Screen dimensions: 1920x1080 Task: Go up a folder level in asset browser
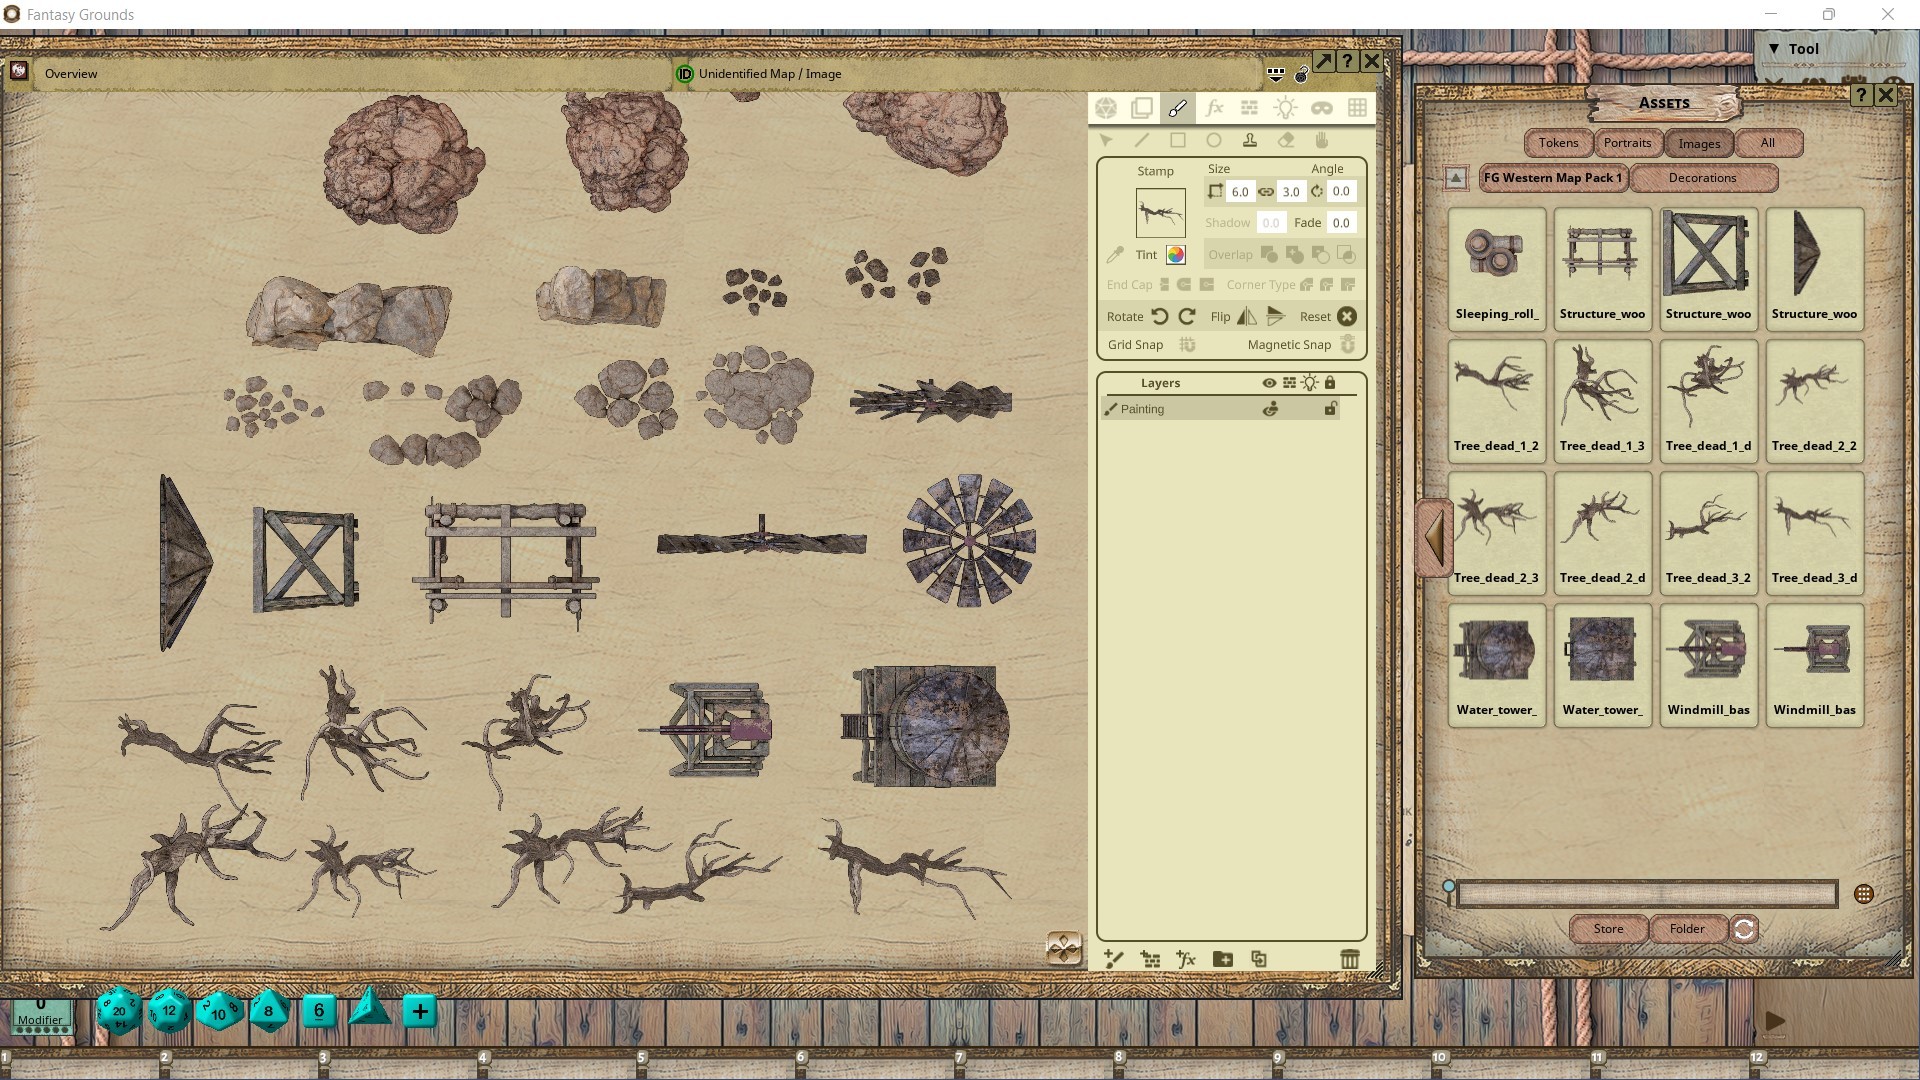pos(1455,178)
